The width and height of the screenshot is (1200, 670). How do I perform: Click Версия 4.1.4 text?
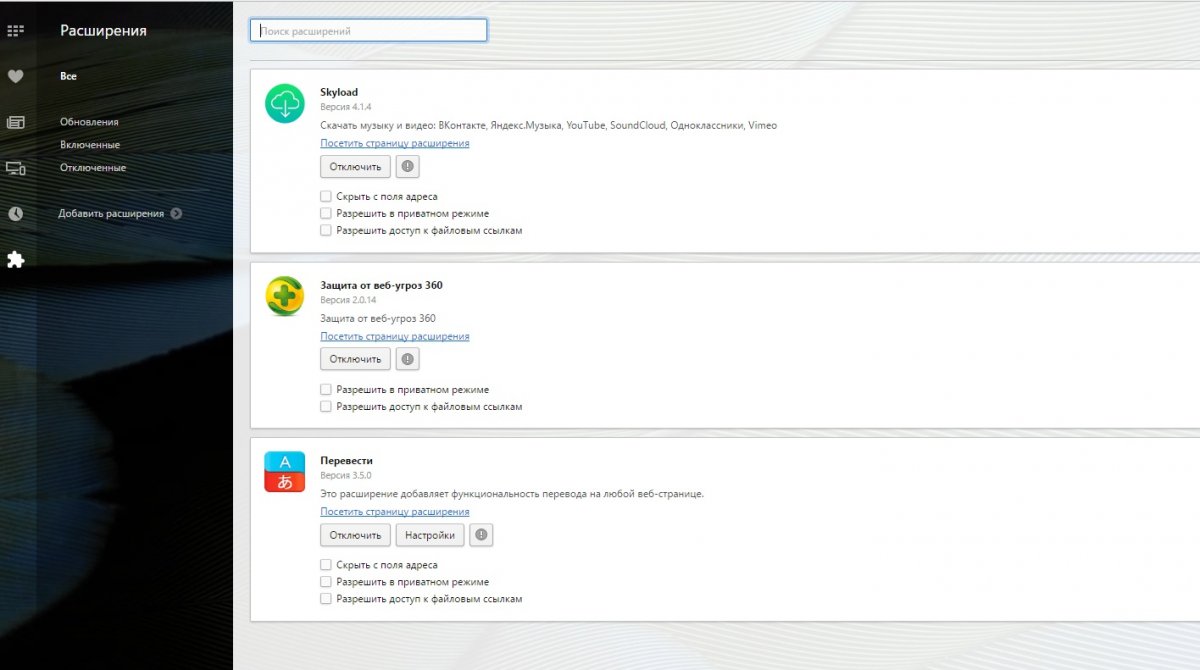pyautogui.click(x=346, y=106)
